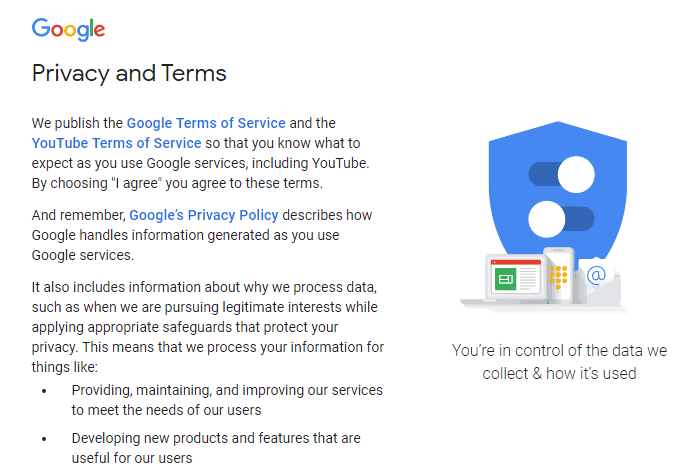Click the paragraph starting "We publish the"
The height and width of the screenshot is (470, 700).
click(x=80, y=123)
